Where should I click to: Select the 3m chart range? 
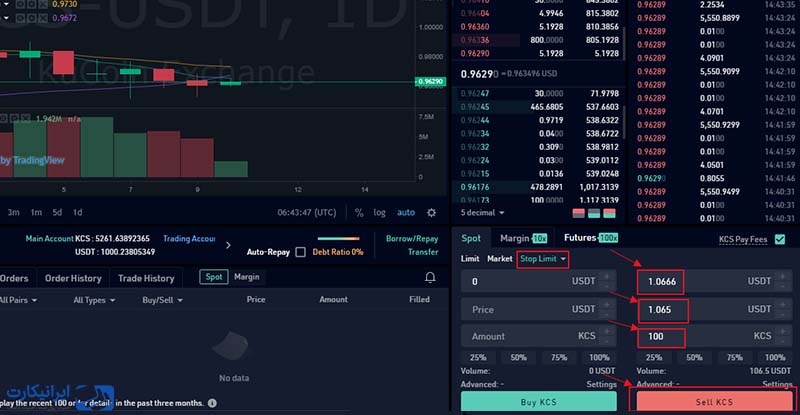pos(13,212)
